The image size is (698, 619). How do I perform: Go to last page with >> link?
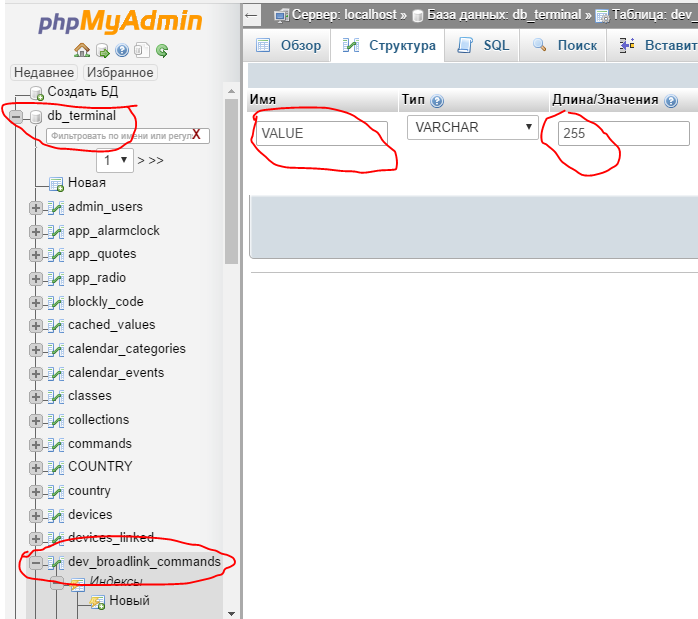point(156,161)
